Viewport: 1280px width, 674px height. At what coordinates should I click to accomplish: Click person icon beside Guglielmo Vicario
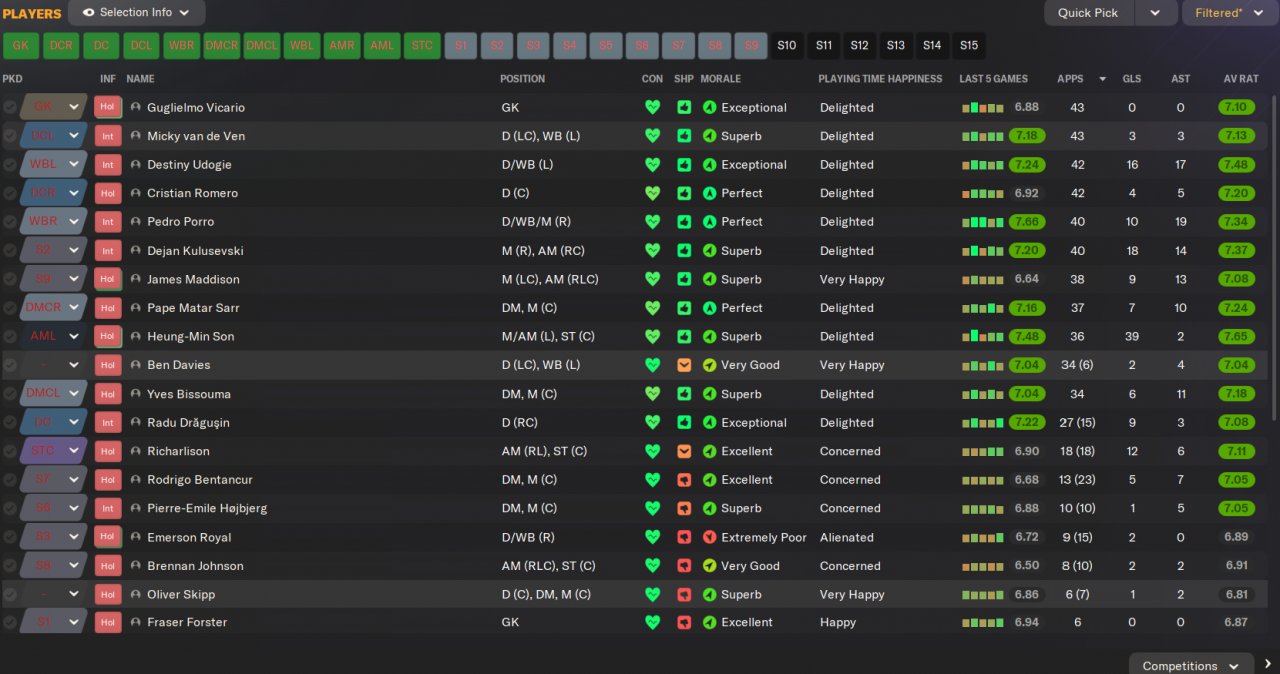coord(135,107)
